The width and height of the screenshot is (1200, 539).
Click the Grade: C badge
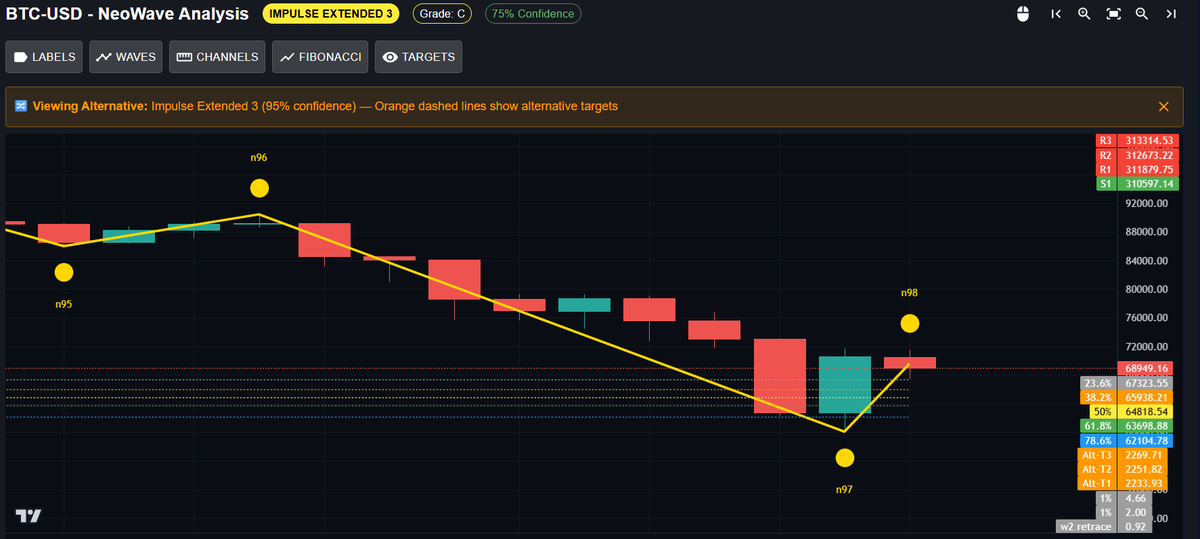441,14
